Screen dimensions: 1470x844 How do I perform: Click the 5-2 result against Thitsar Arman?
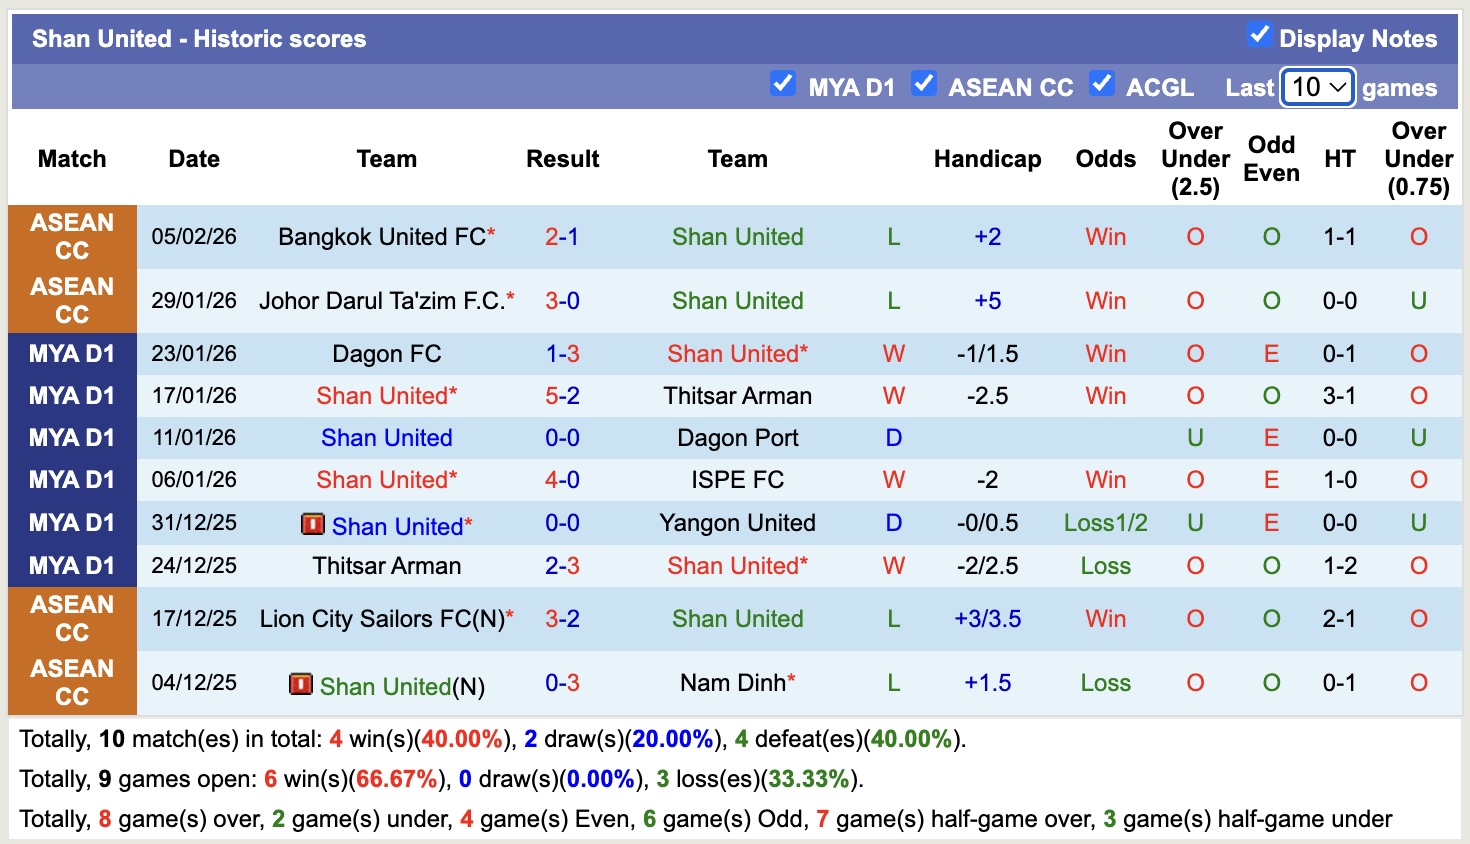[562, 395]
